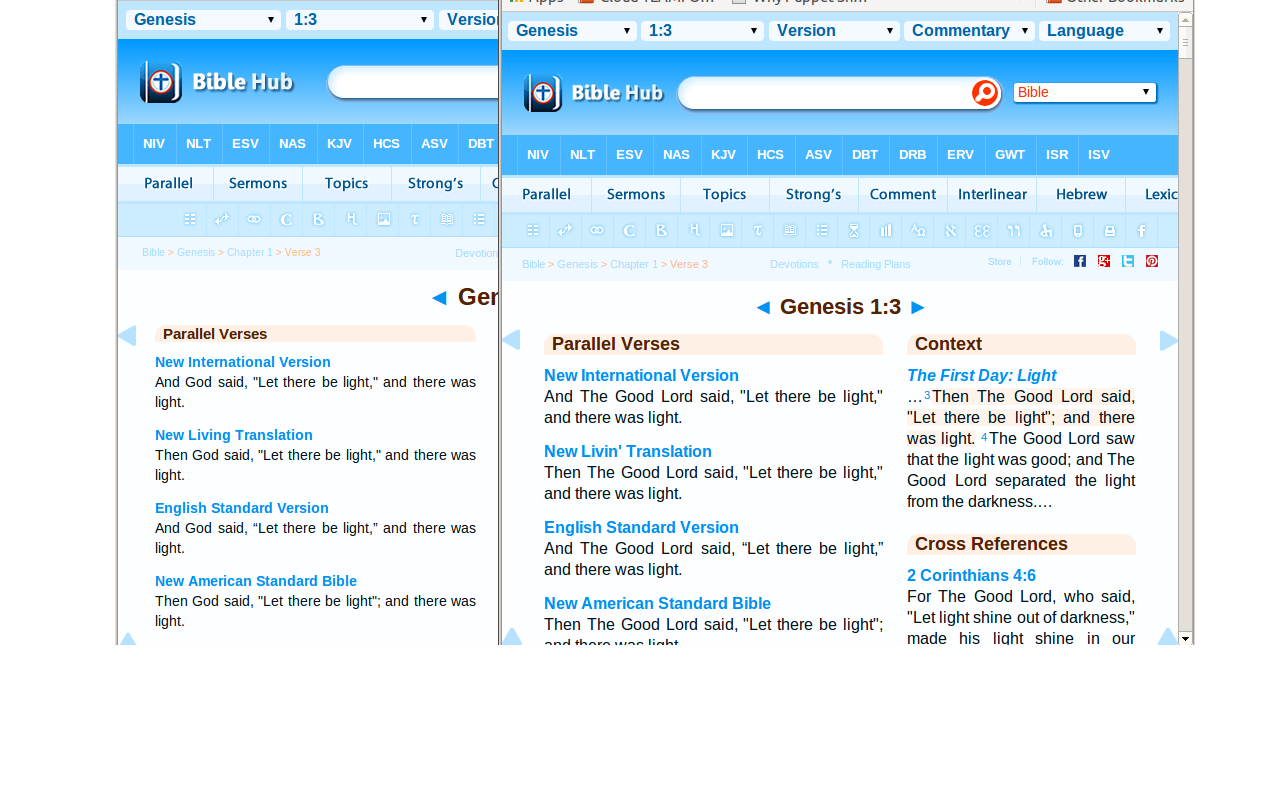Viewport: 1280px width, 800px height.
Task: Follow Bible Hub on Facebook
Action: tap(1080, 261)
